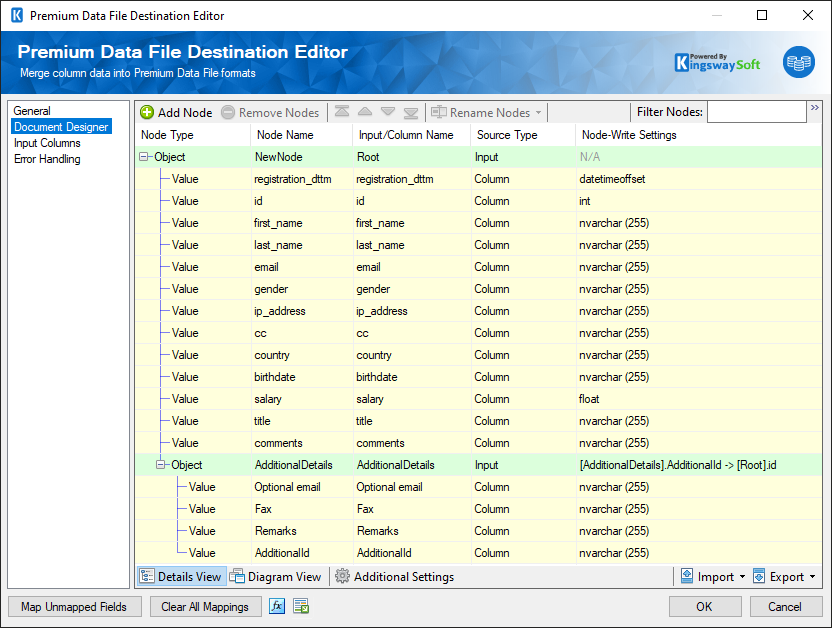
Task: Click the Remove Nodes button
Action: 270,112
